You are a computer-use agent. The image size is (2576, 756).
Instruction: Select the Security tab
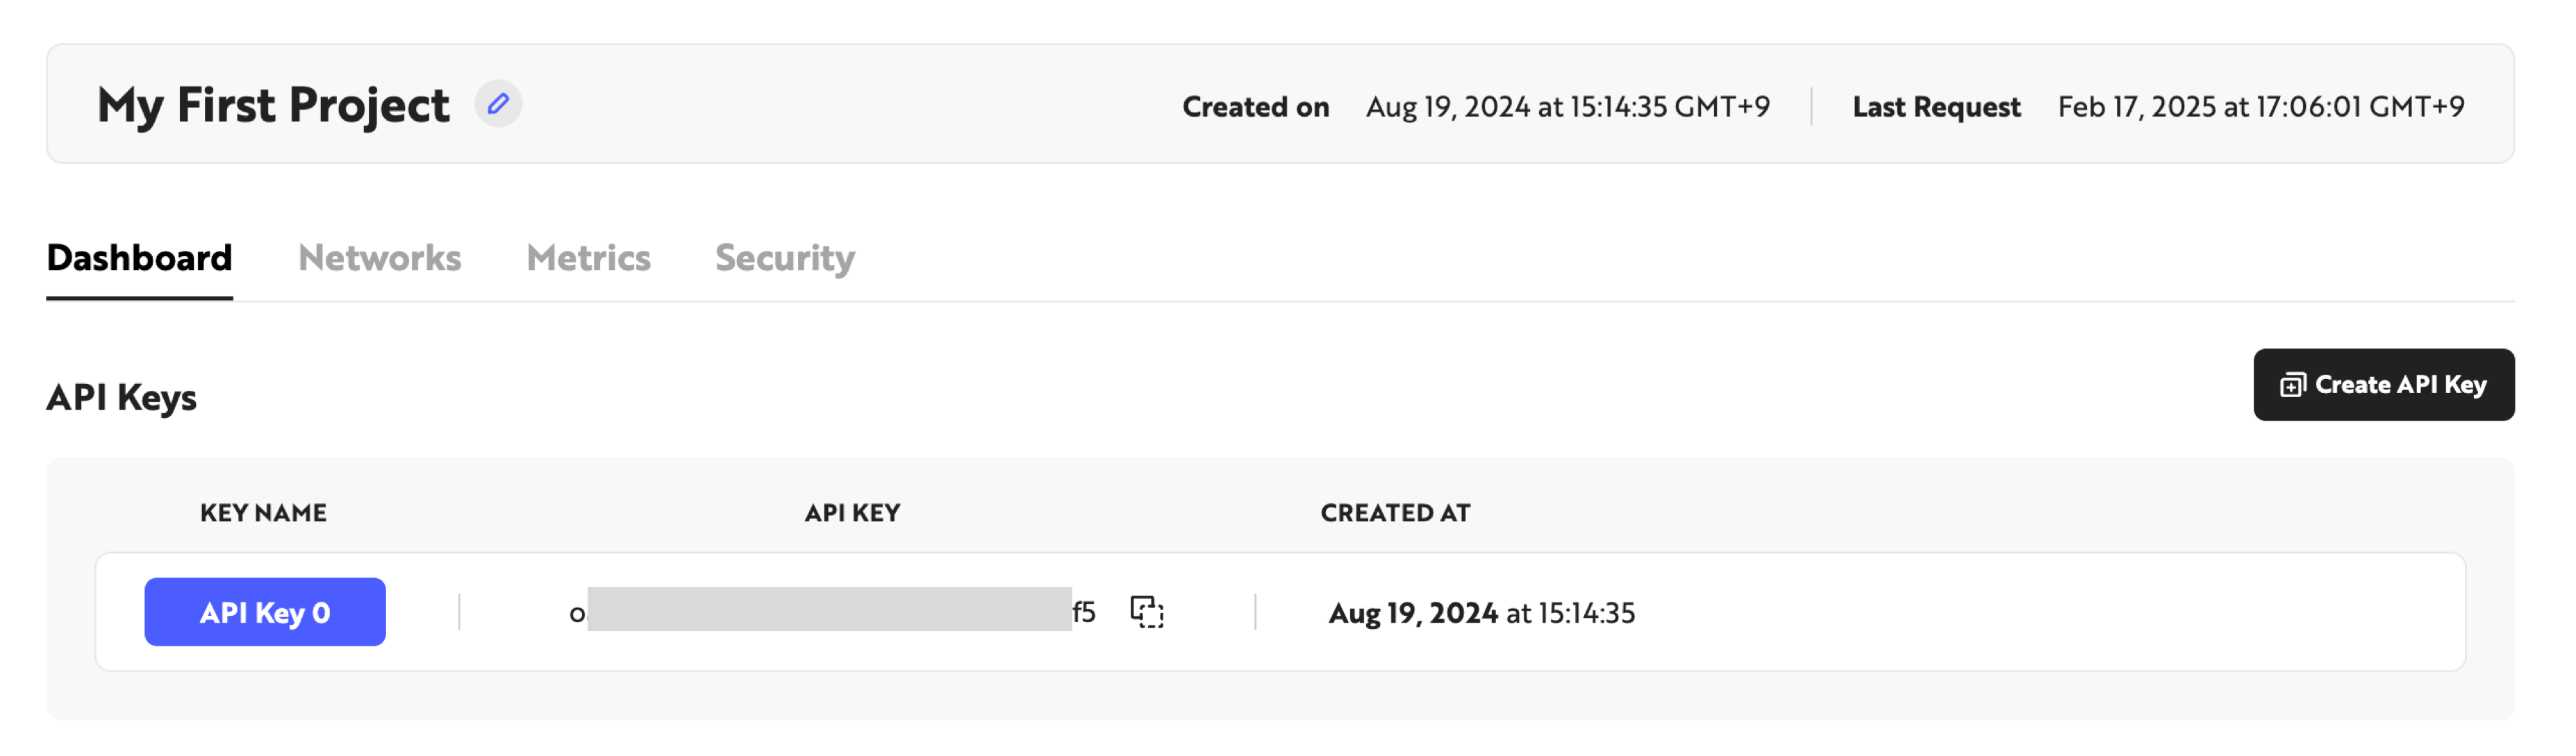click(x=785, y=258)
